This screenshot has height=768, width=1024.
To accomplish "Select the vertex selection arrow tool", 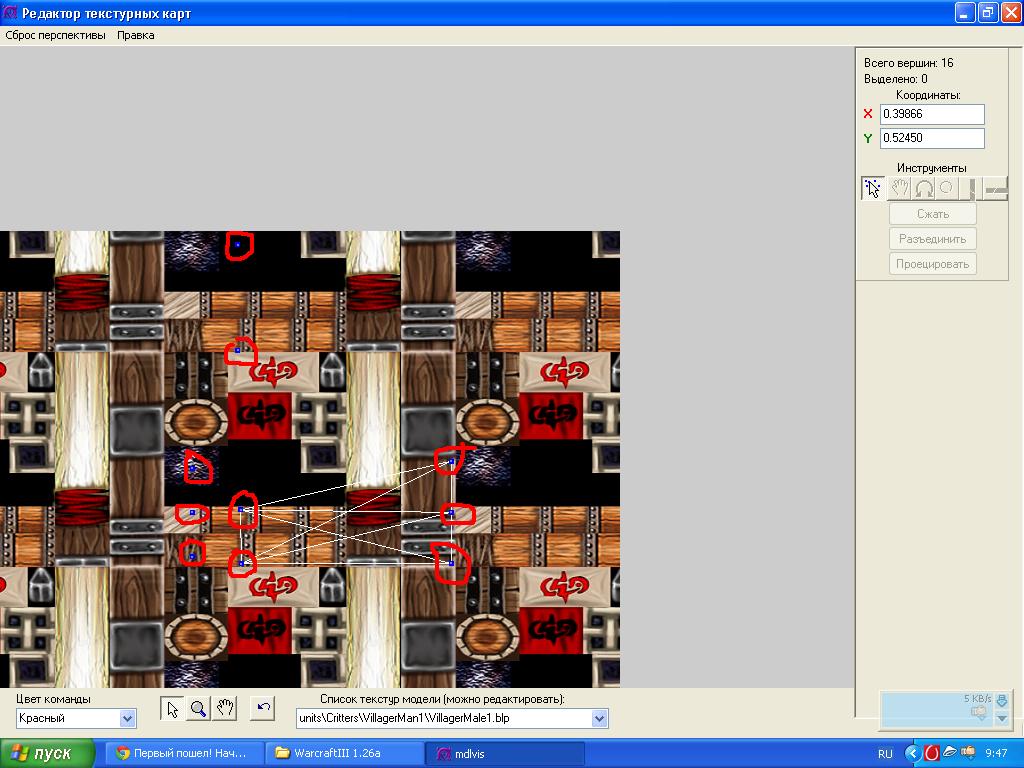I will (872, 189).
